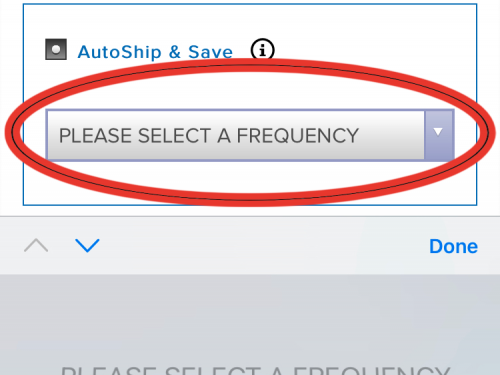Tap Done in the keyboard toolbar
Viewport: 500px width, 375px height.
(453, 246)
